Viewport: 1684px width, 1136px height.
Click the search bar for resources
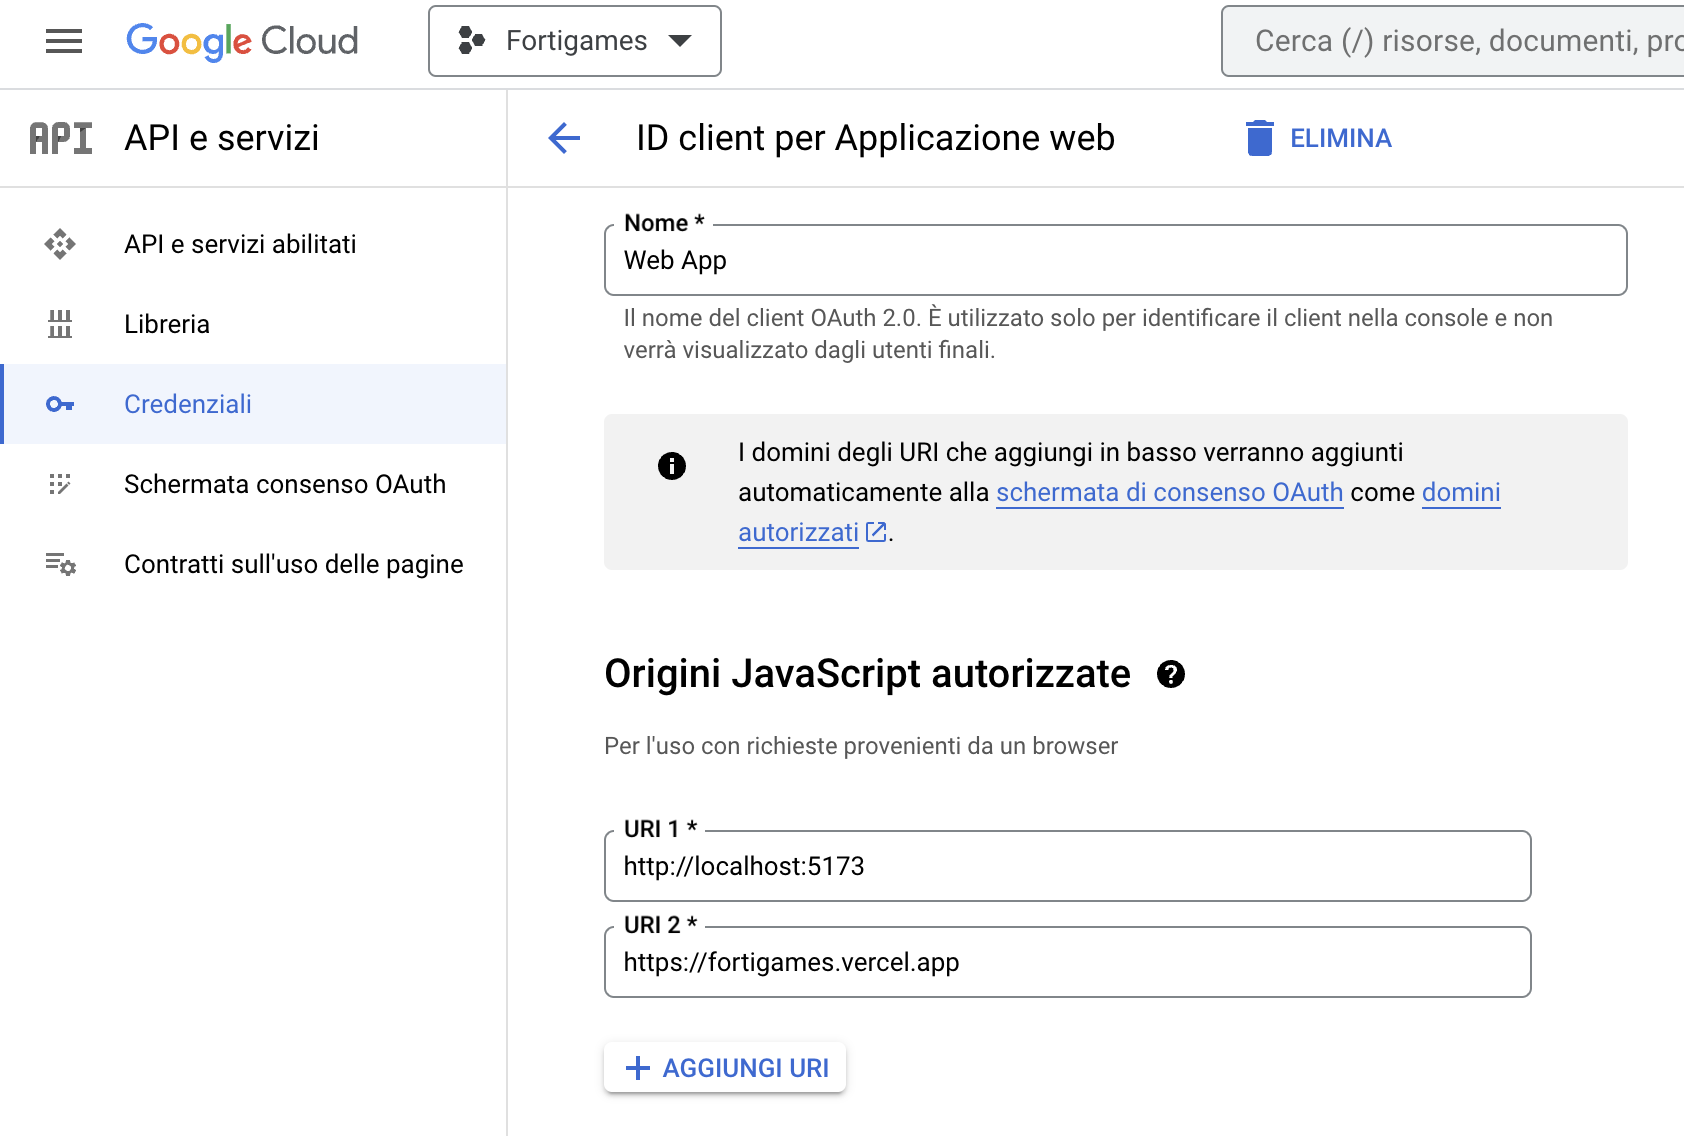(x=1452, y=41)
